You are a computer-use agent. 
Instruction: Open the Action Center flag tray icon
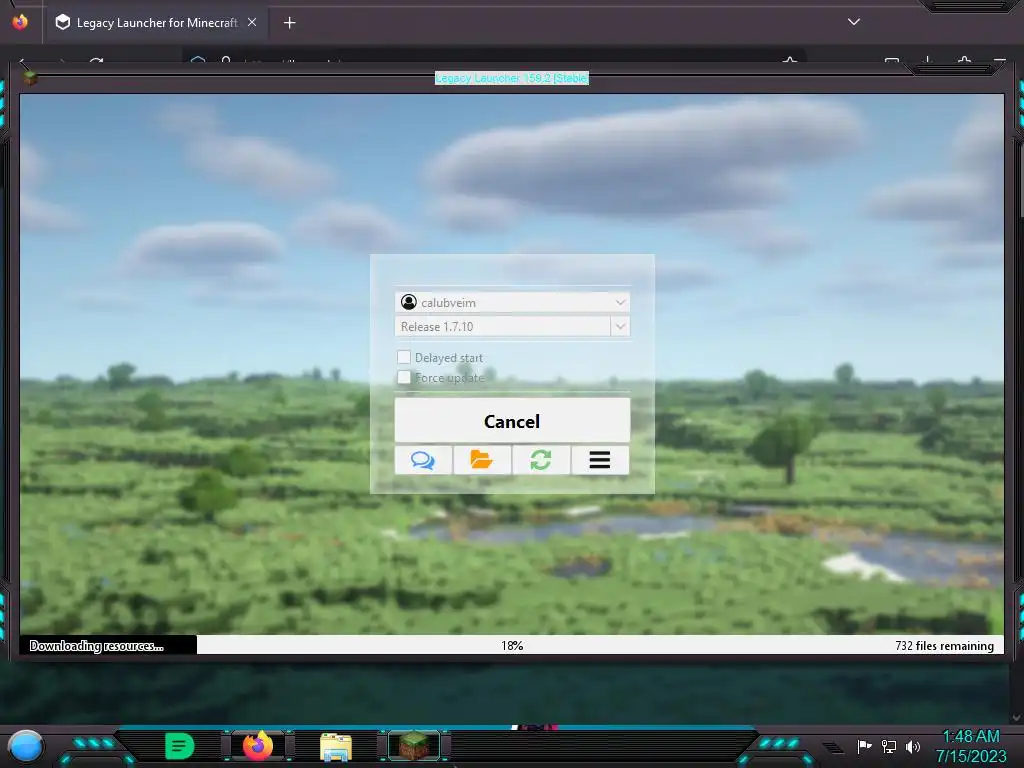[x=864, y=746]
